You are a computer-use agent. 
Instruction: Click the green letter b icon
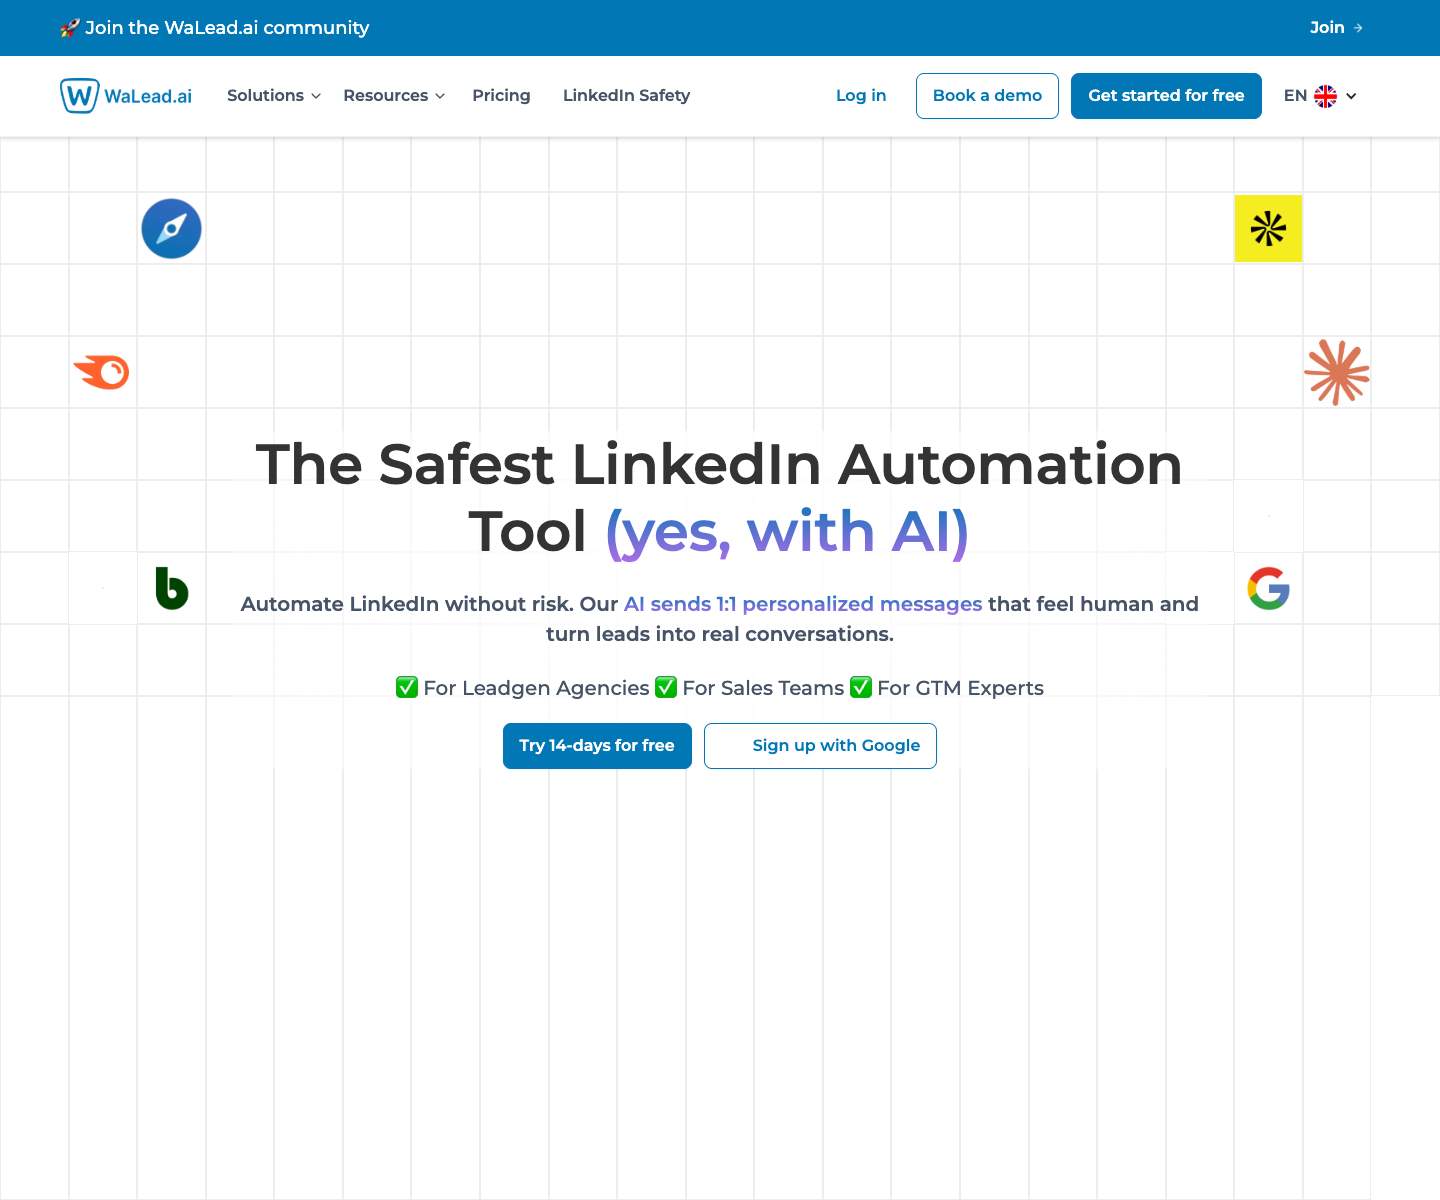172,588
